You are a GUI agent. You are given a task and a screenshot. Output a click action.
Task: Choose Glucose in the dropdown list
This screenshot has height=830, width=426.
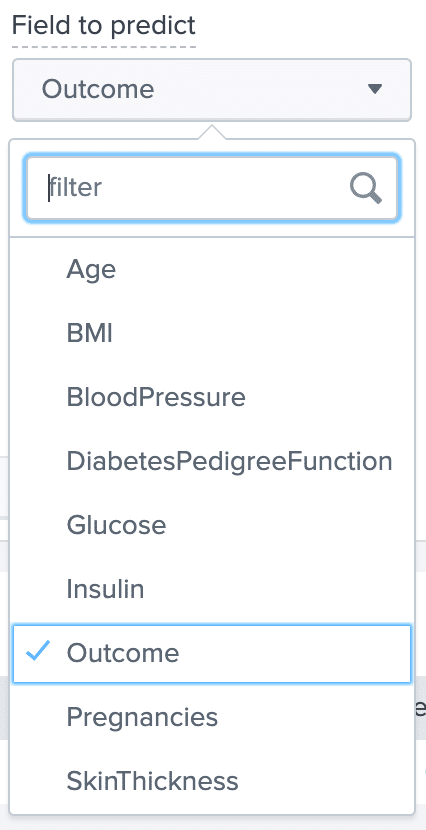pos(212,525)
